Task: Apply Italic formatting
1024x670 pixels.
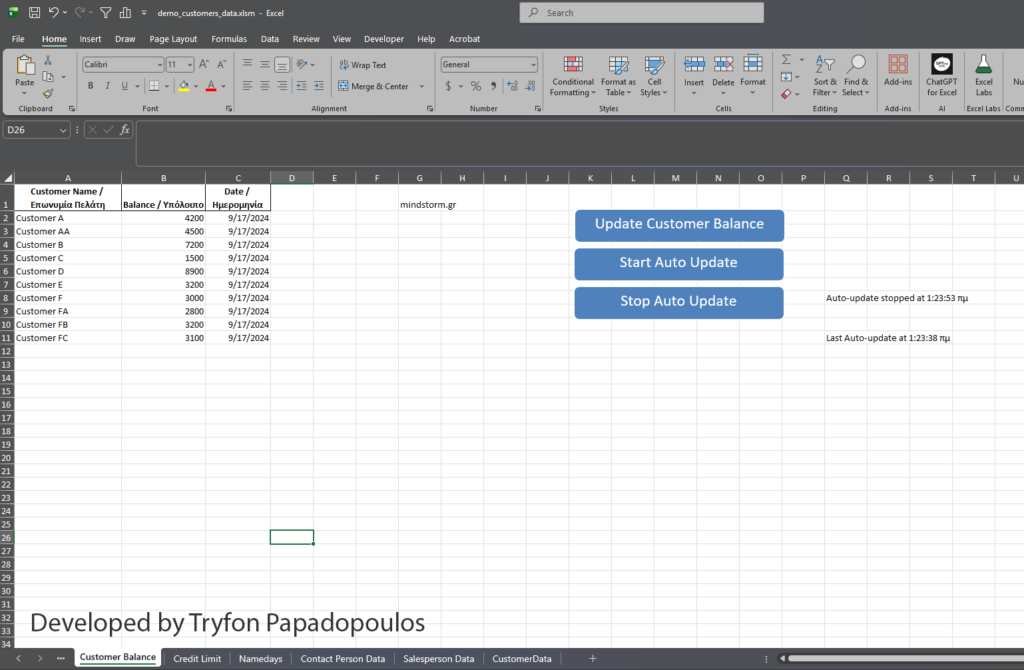Action: coord(107,86)
